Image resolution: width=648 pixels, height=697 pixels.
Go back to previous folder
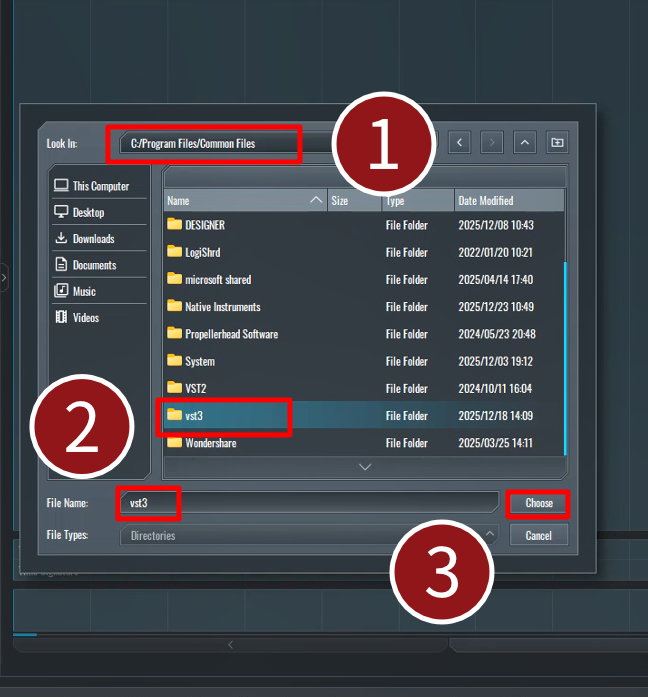(x=459, y=143)
